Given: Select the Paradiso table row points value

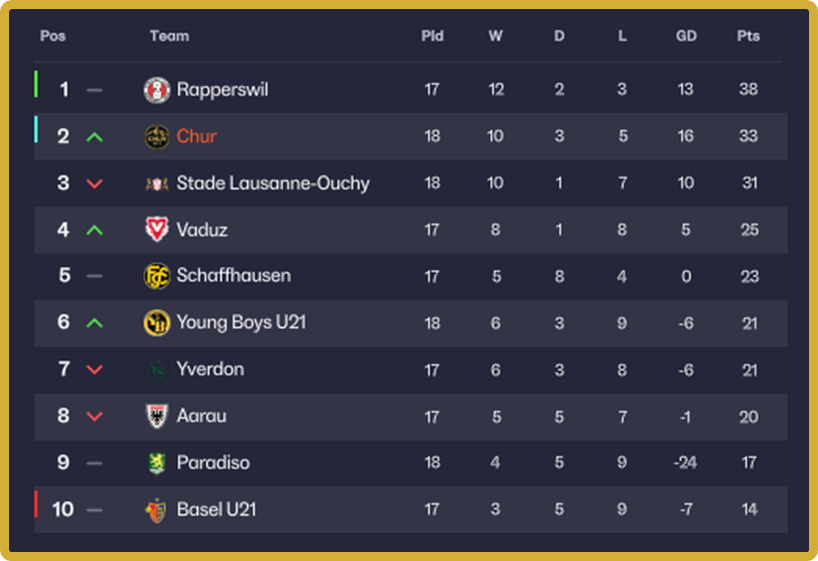Looking at the screenshot, I should coord(748,463).
